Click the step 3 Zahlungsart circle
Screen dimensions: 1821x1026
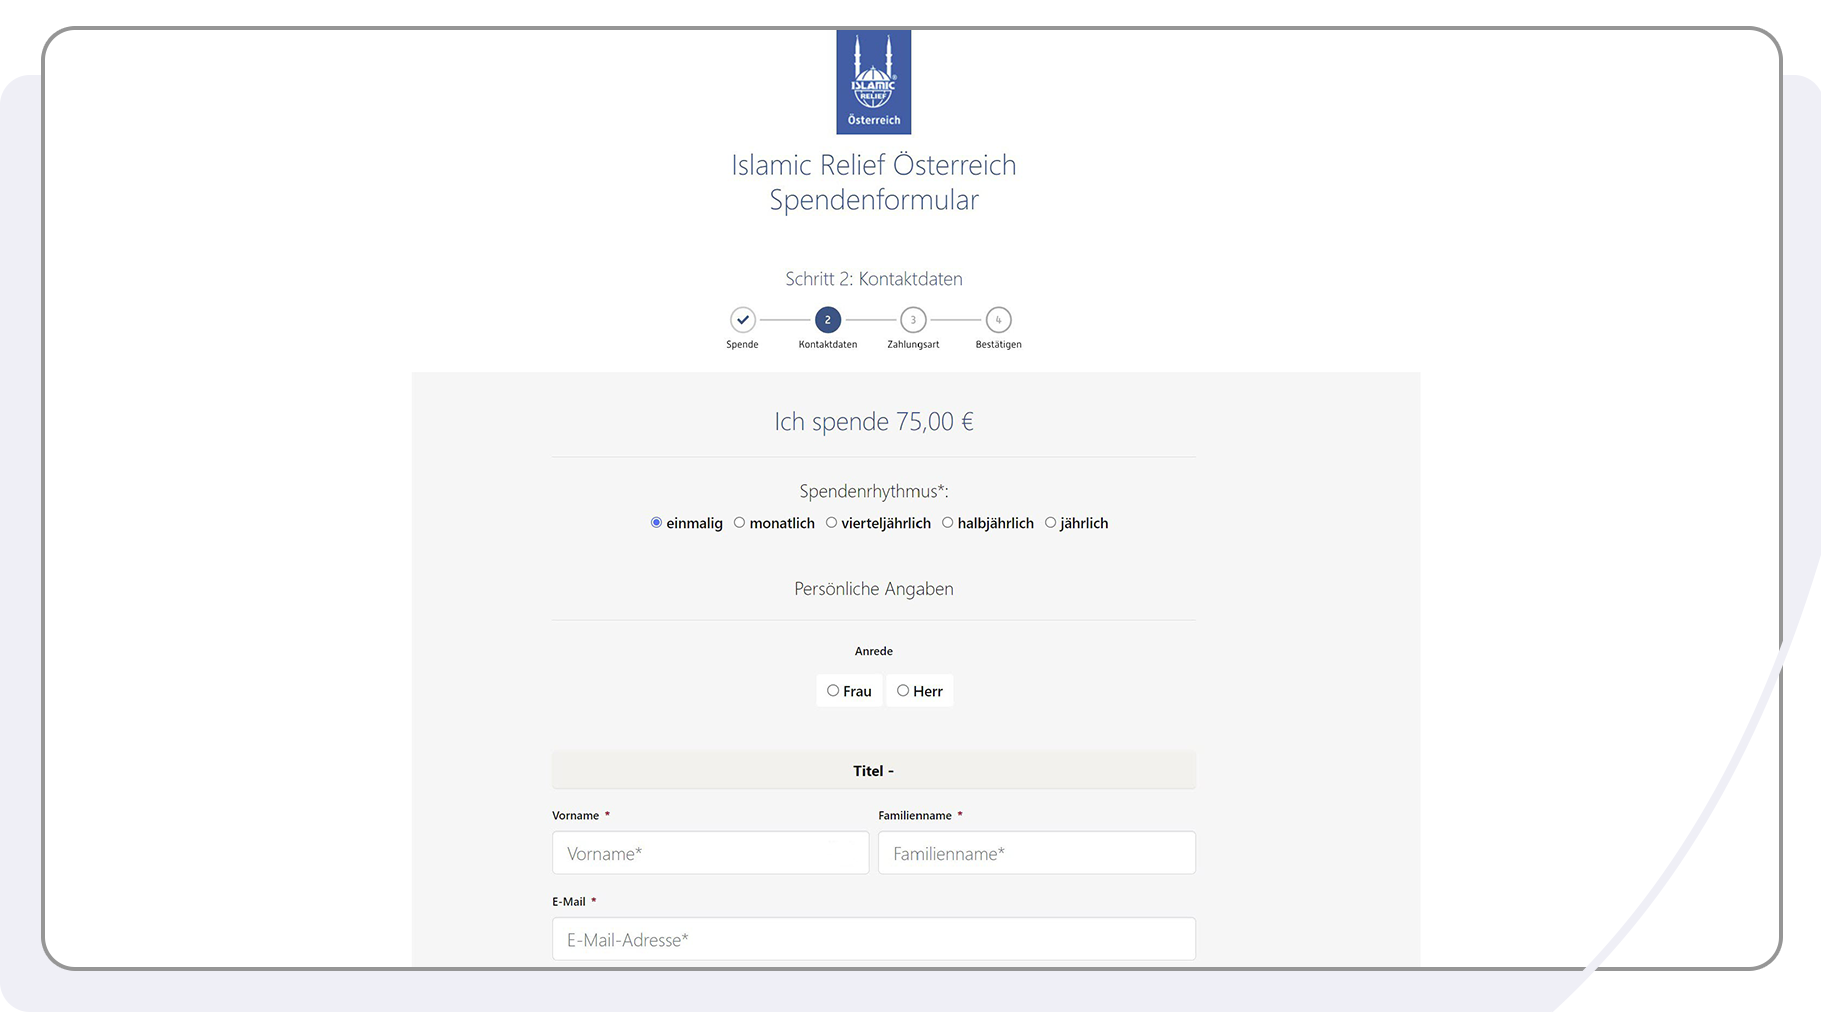point(912,321)
